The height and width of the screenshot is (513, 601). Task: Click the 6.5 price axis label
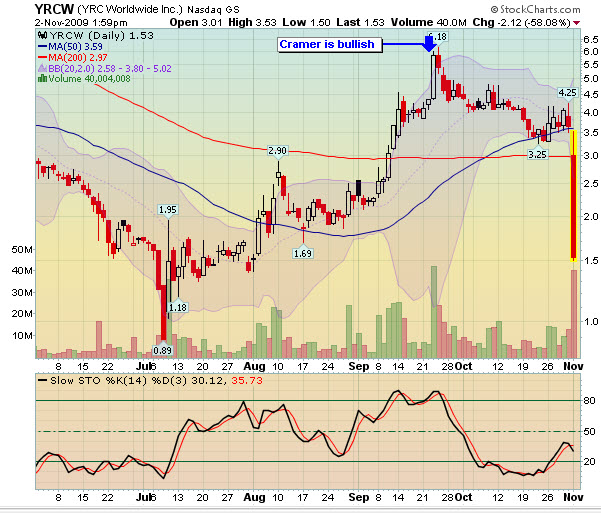pyautogui.click(x=591, y=40)
